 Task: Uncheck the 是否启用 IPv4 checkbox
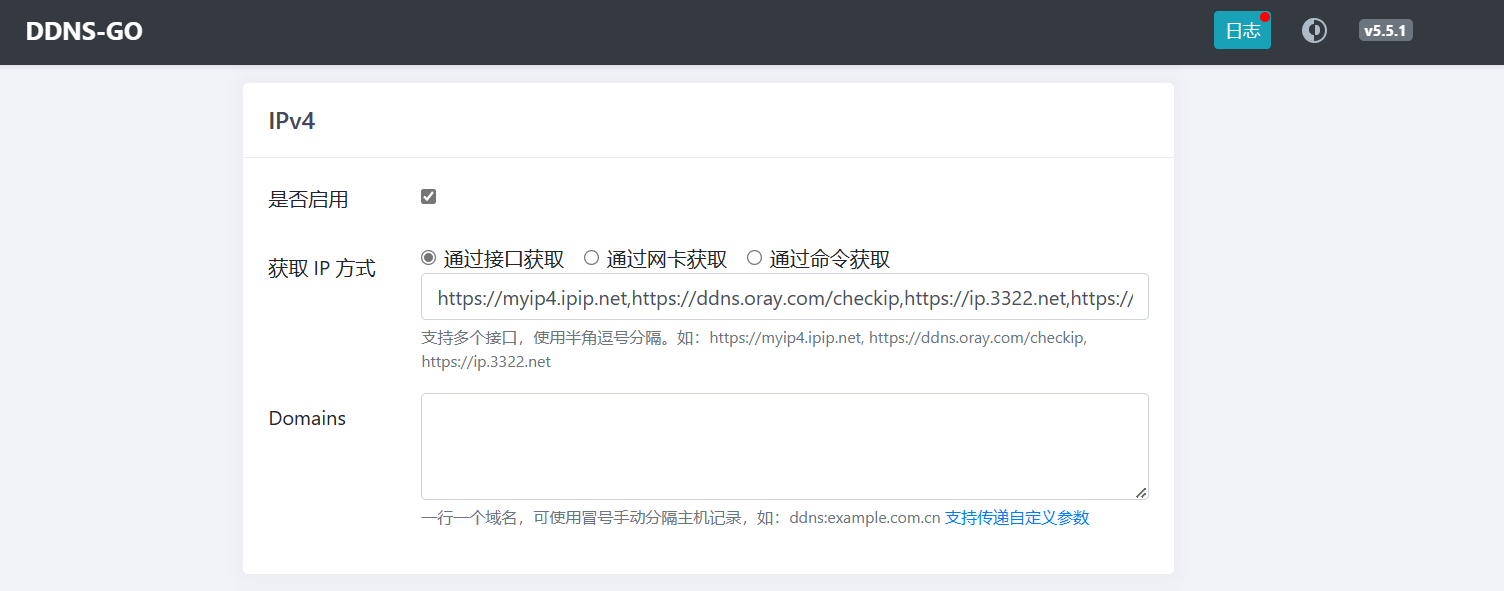click(x=428, y=197)
